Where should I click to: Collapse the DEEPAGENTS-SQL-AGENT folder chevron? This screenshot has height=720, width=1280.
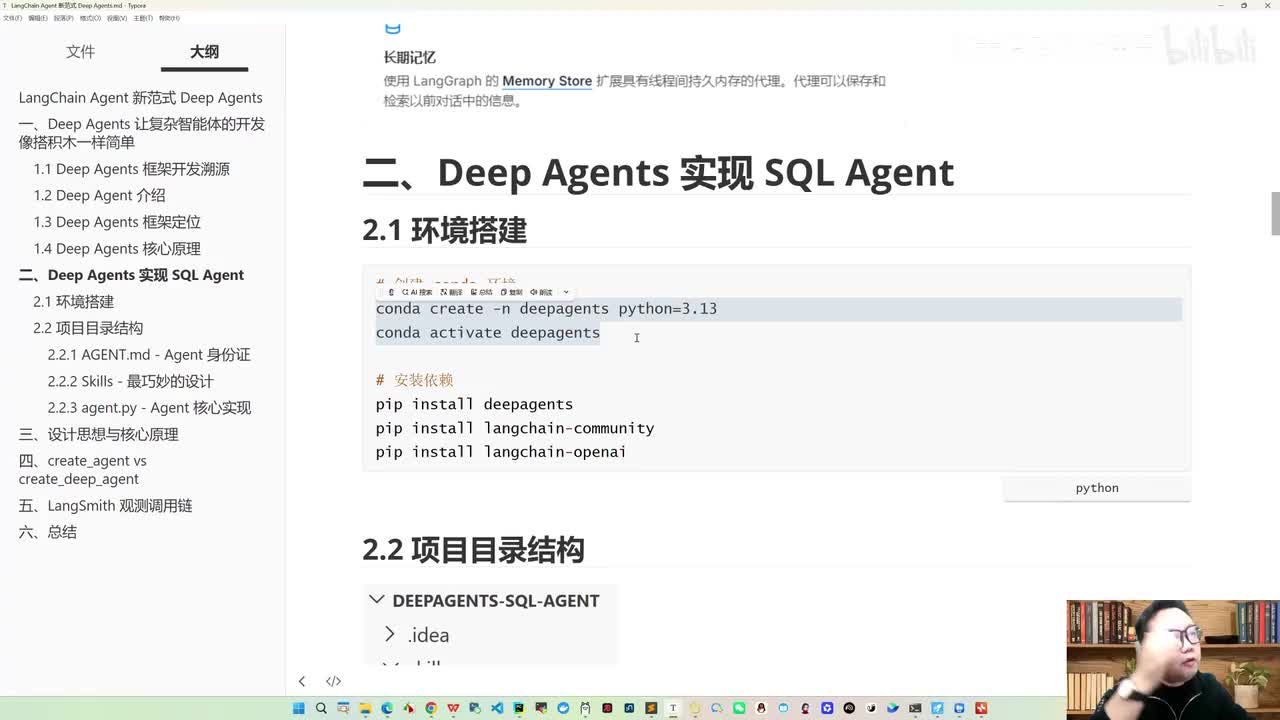tap(376, 600)
